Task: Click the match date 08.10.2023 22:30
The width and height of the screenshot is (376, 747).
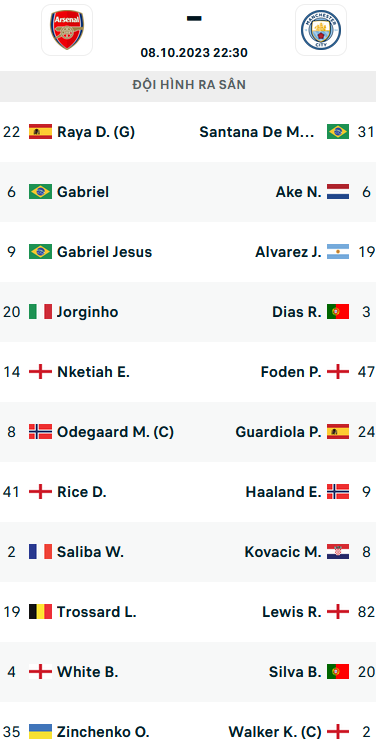Action: point(194,52)
